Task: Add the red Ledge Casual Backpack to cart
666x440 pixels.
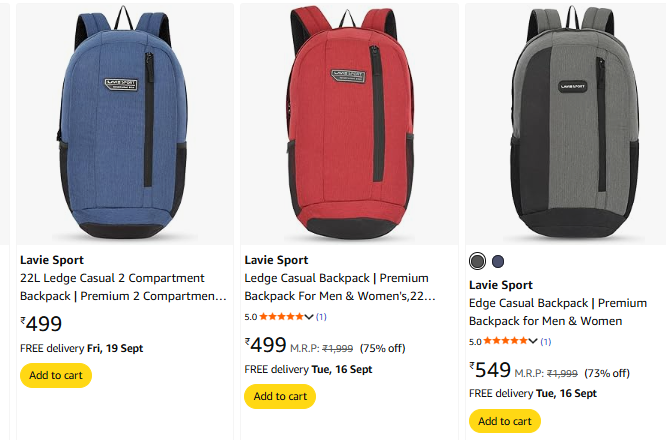Action: tap(280, 396)
